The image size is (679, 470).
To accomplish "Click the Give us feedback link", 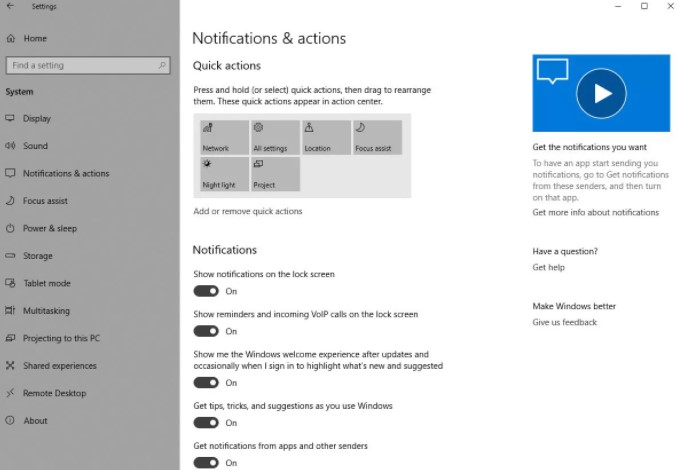I will (x=565, y=322).
